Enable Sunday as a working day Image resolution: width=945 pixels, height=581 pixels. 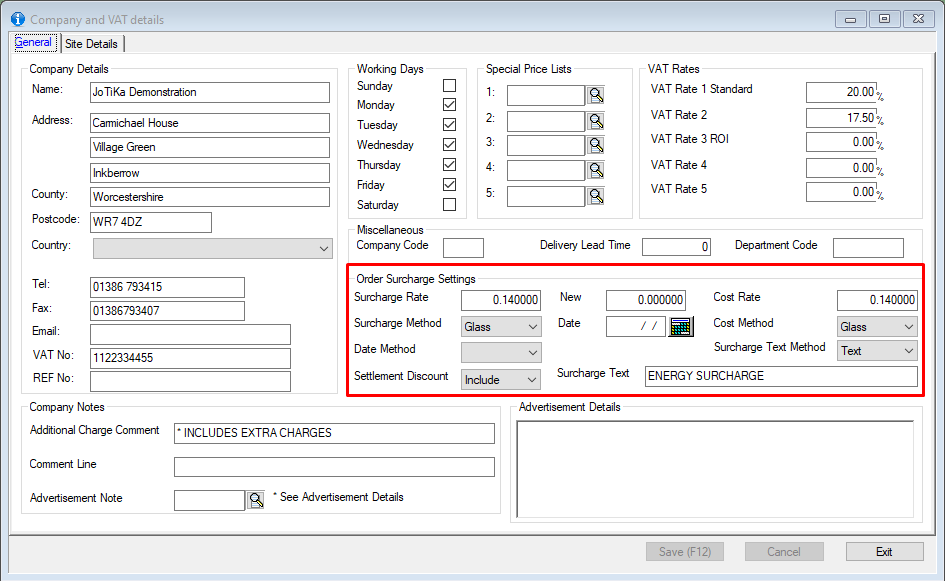(449, 86)
